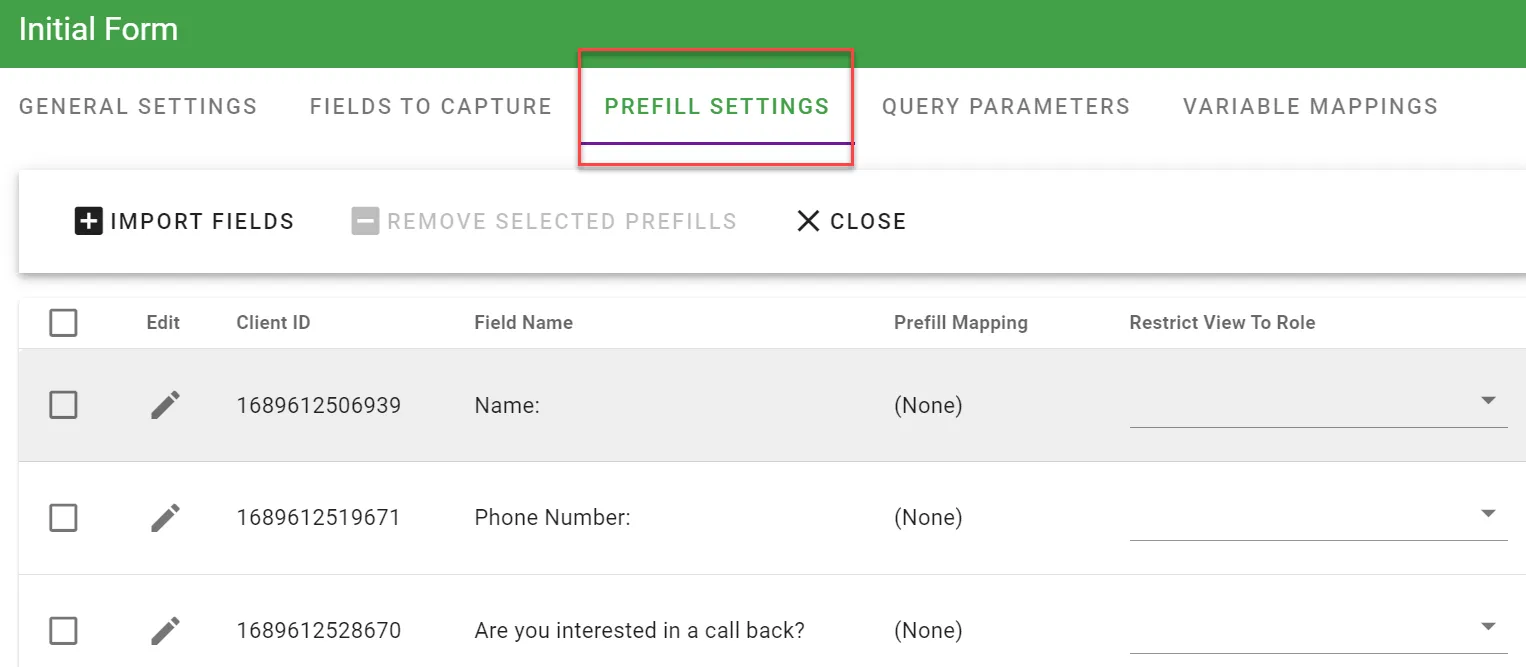Click the minus icon for Remove Selected Prefills
Screen dimensions: 1526x667
pyautogui.click(x=366, y=221)
